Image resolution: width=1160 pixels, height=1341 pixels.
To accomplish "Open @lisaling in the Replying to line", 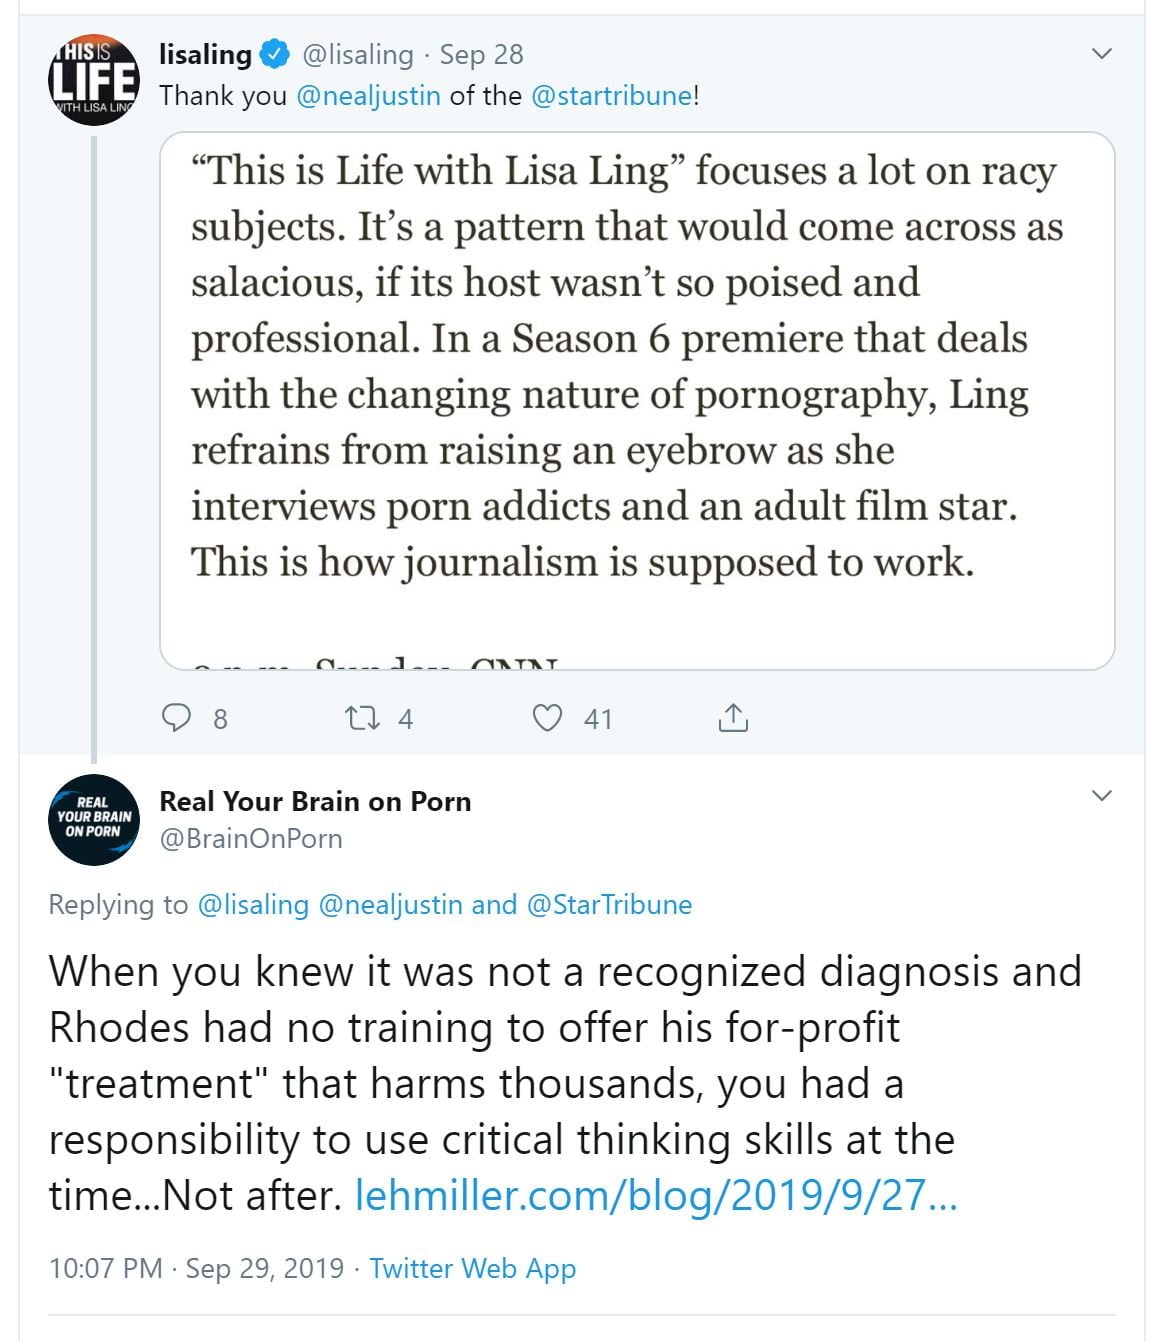I will point(253,904).
